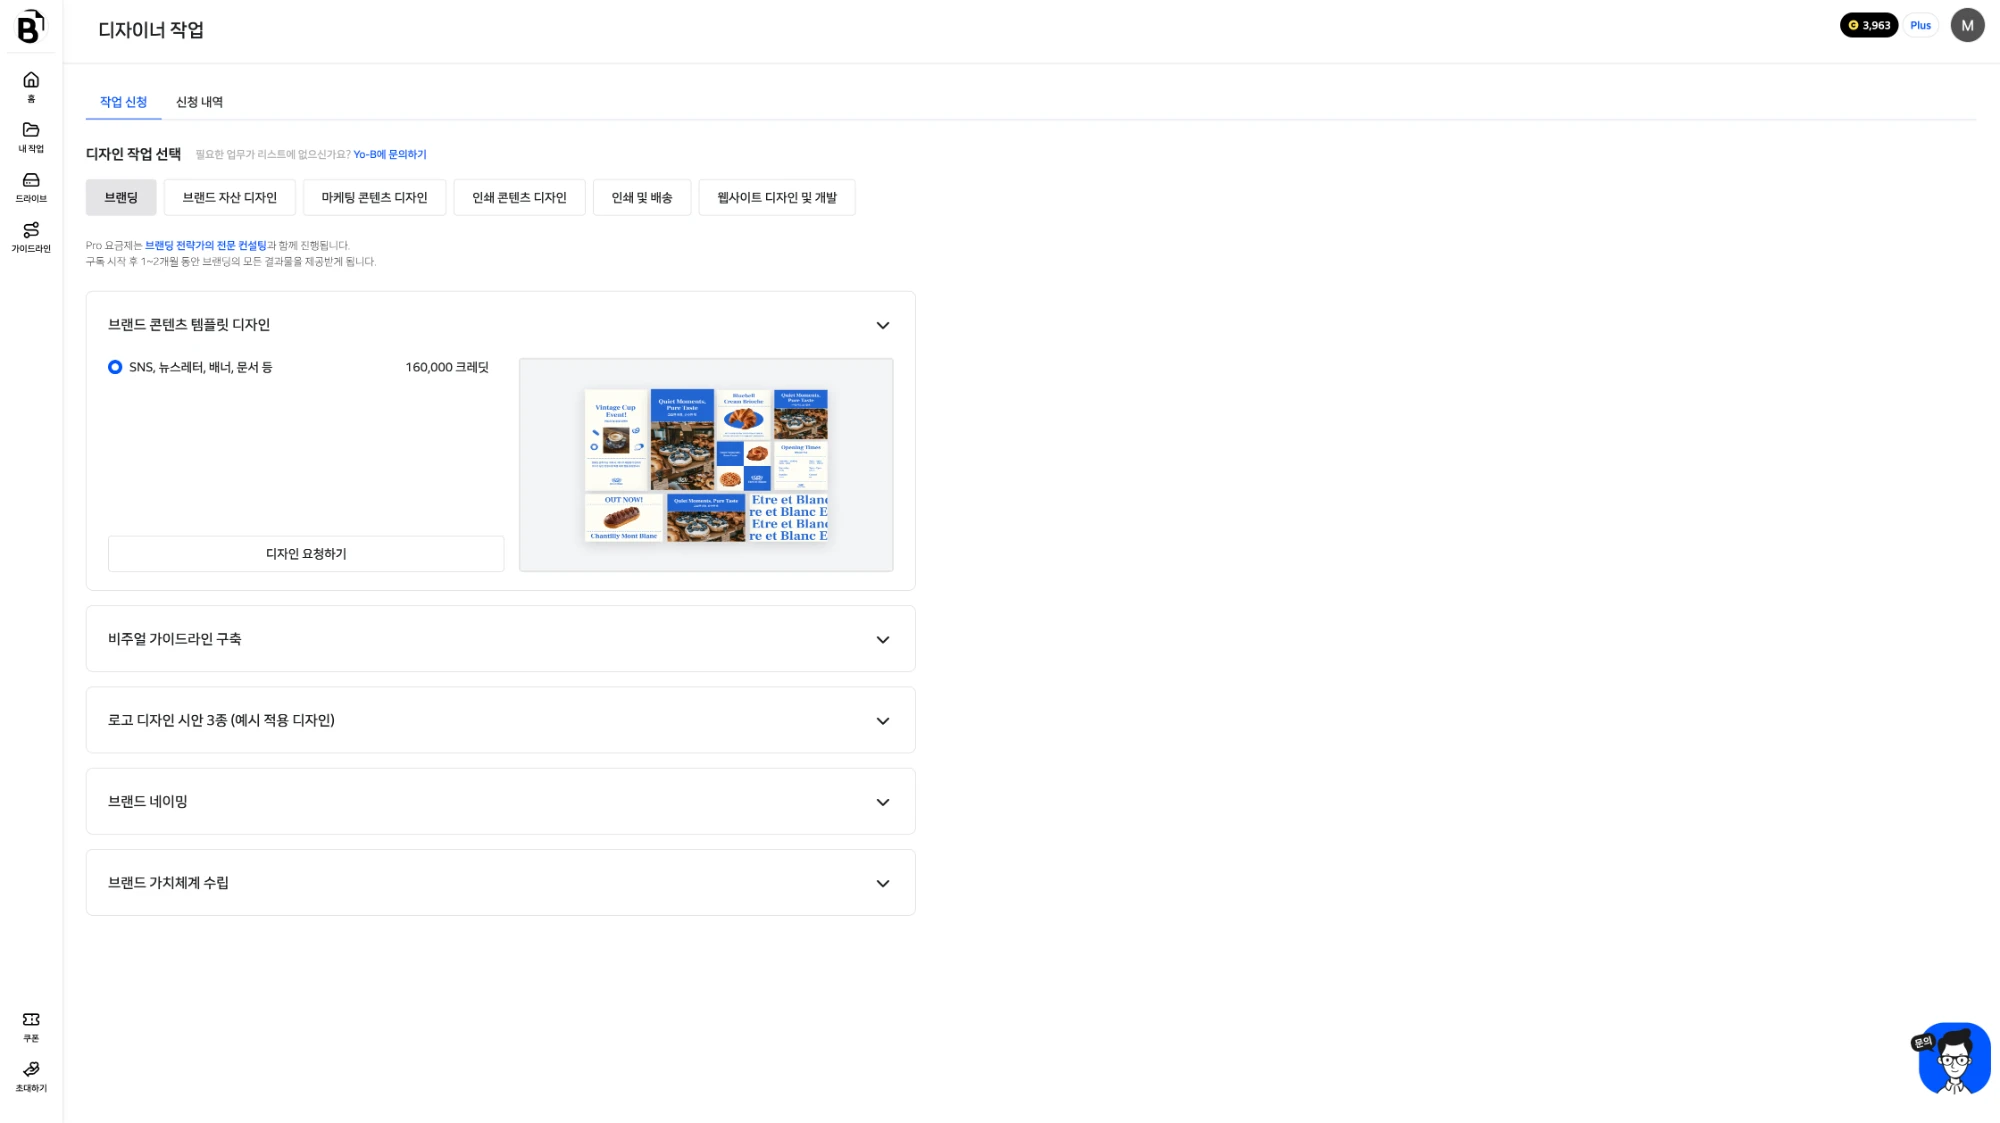Click the 디자이너 작업 page title
The image size is (2000, 1123).
click(x=151, y=29)
